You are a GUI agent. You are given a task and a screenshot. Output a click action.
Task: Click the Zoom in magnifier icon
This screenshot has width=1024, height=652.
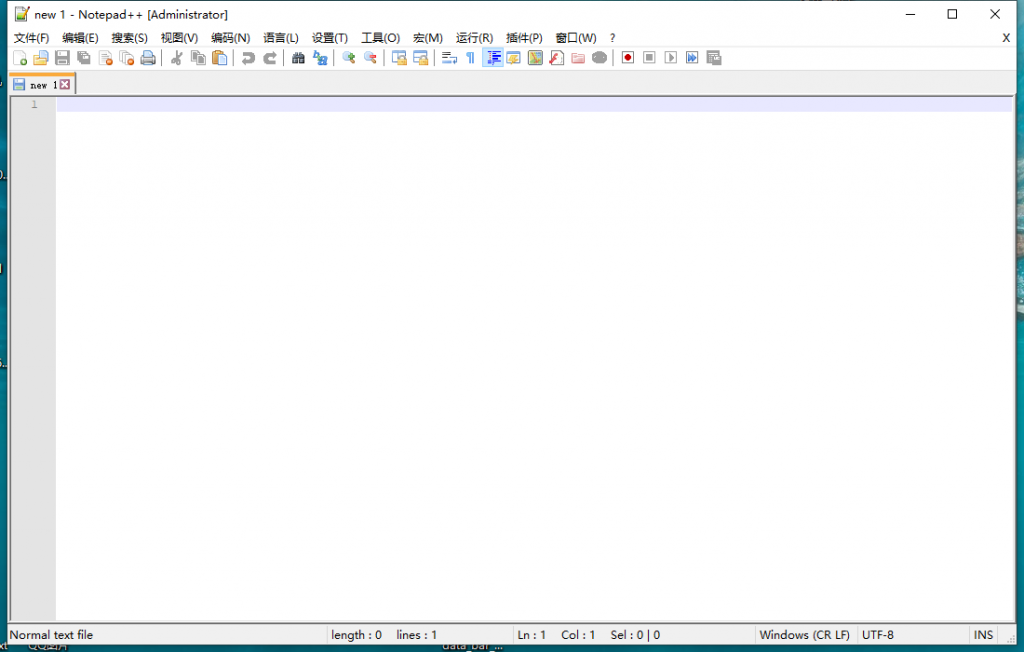click(x=349, y=58)
